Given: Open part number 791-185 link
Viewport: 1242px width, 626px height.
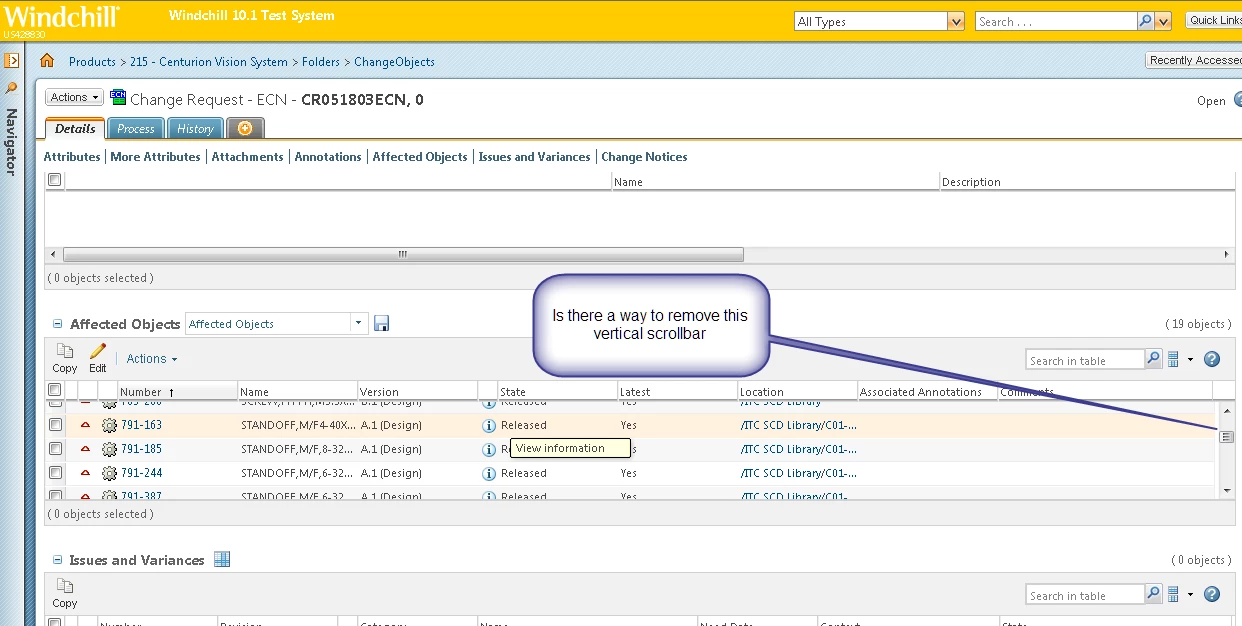Looking at the screenshot, I should pos(141,449).
